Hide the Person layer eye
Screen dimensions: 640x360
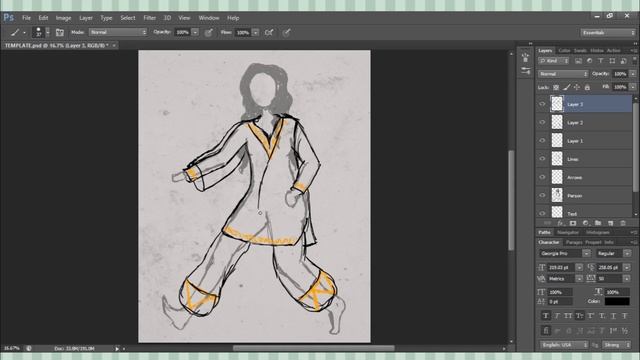tap(542, 196)
